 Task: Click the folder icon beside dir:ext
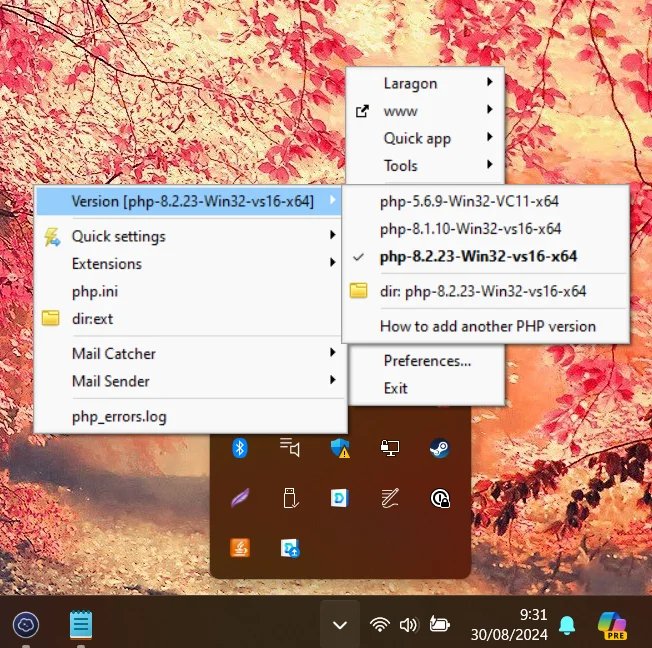coord(51,318)
